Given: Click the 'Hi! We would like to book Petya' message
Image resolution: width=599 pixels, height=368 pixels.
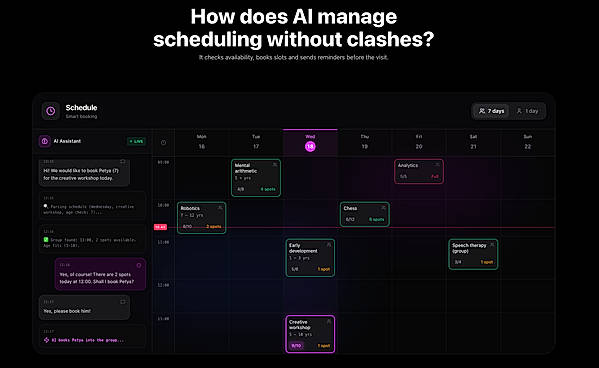Looking at the screenshot, I should tap(84, 173).
